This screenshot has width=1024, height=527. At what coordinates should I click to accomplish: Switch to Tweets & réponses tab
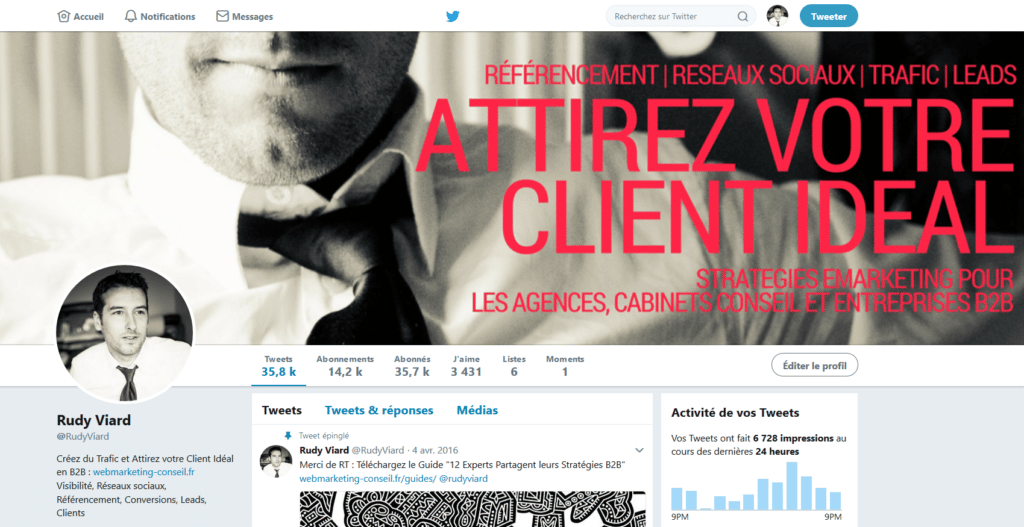pyautogui.click(x=379, y=410)
